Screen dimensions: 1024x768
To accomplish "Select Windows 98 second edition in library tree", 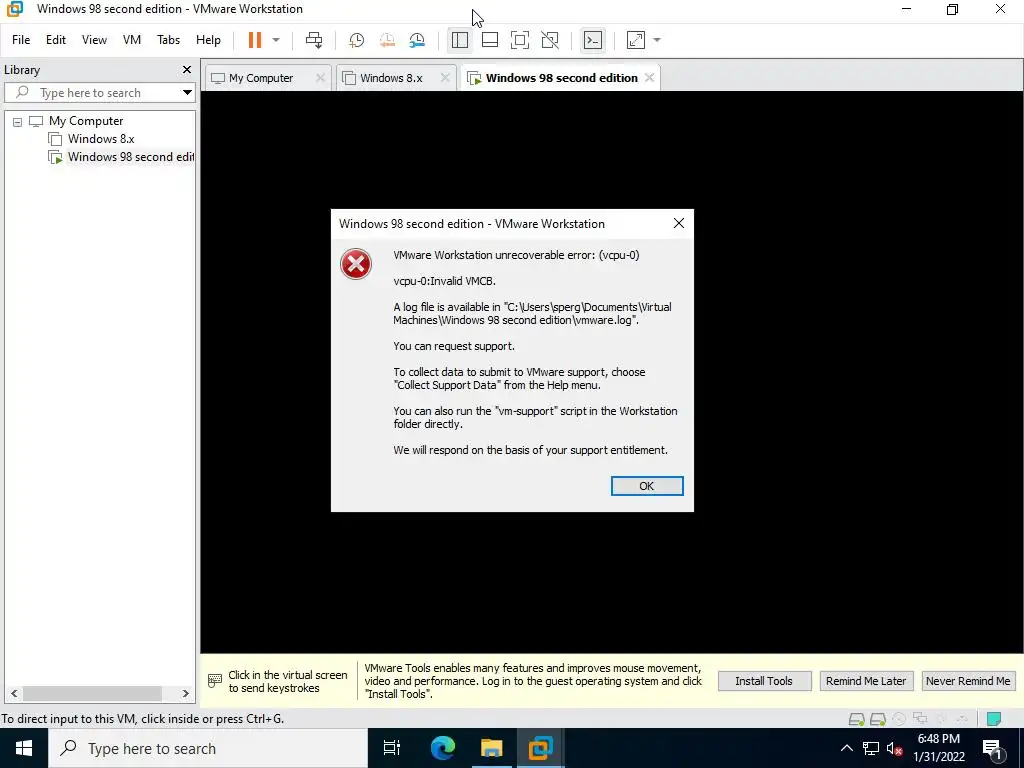I will [131, 157].
